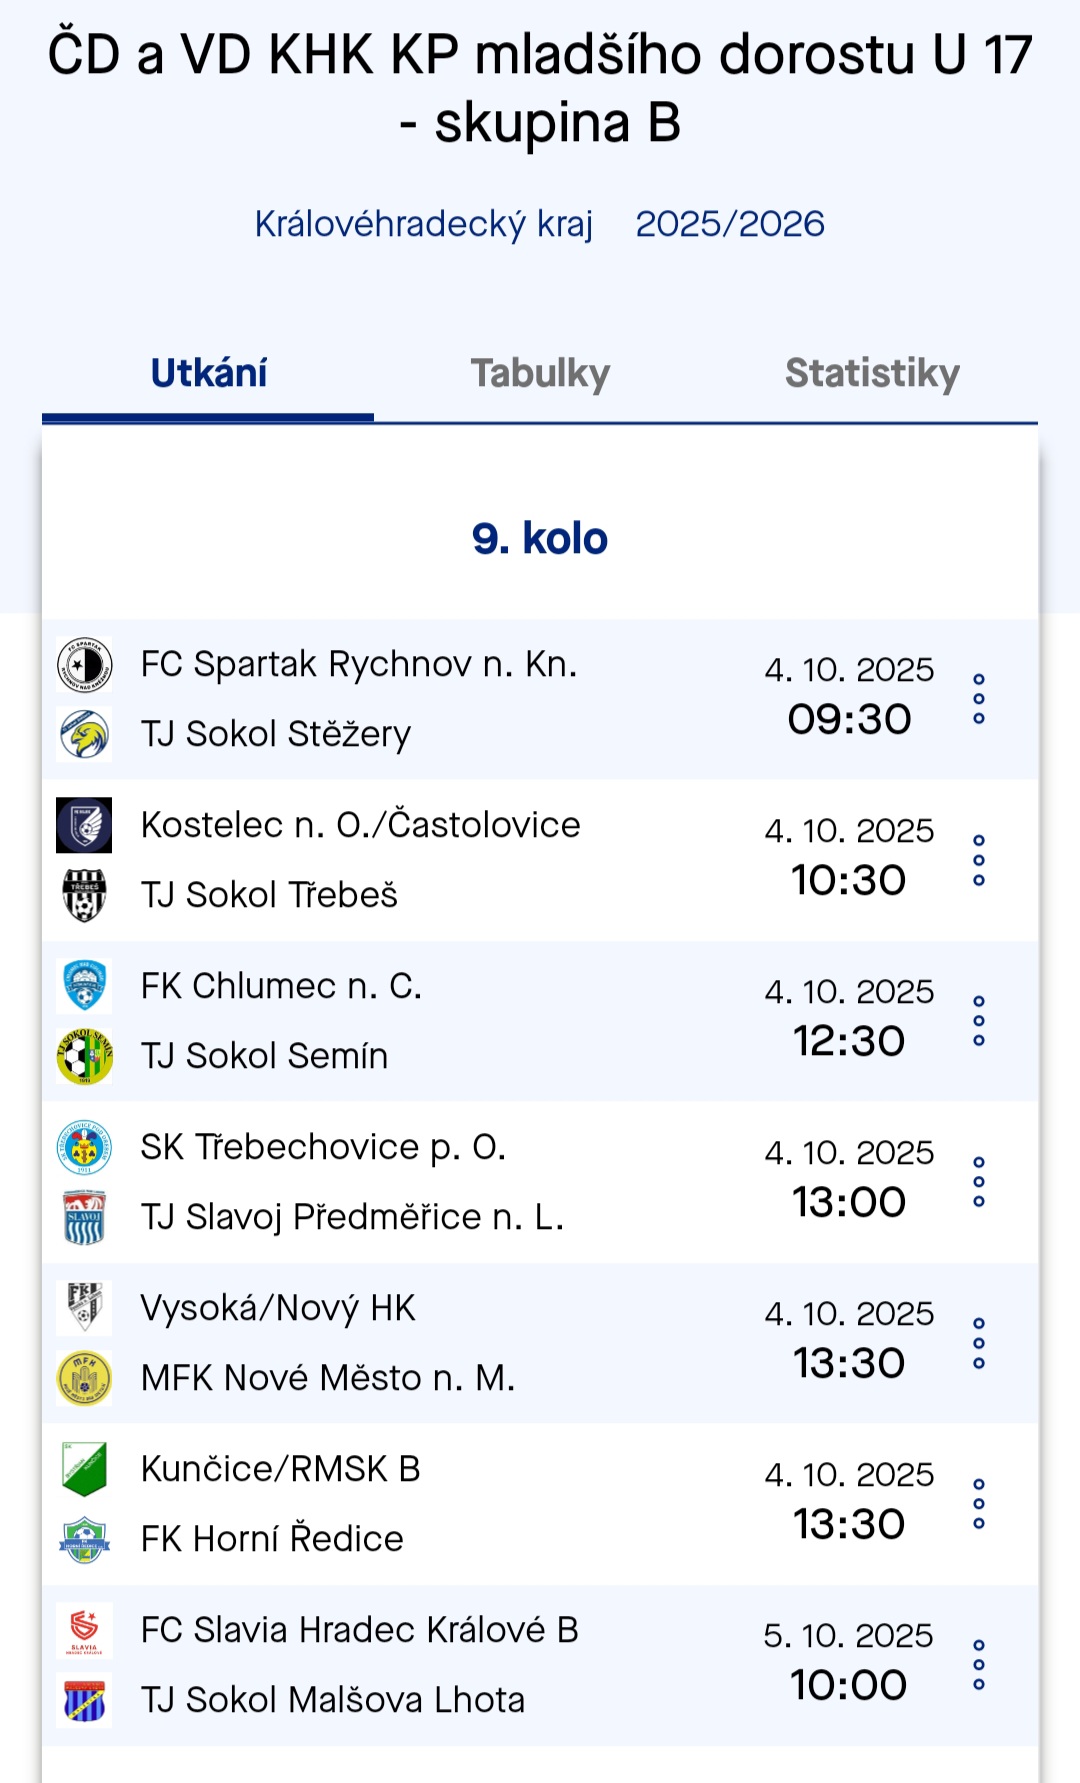
Task: Click TJ Sokol Třebeš club logo
Action: pyautogui.click(x=85, y=895)
